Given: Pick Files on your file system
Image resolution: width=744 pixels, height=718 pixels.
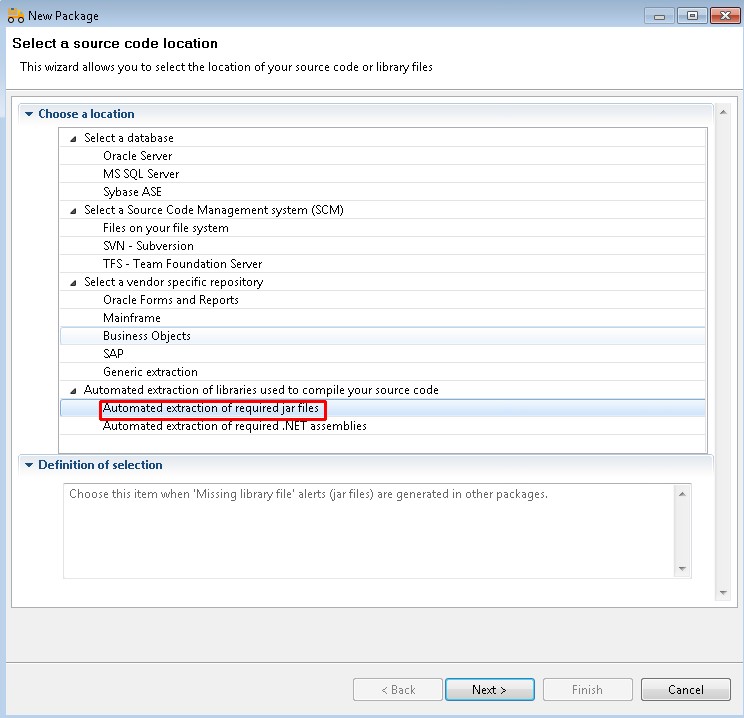Looking at the screenshot, I should pyautogui.click(x=165, y=228).
